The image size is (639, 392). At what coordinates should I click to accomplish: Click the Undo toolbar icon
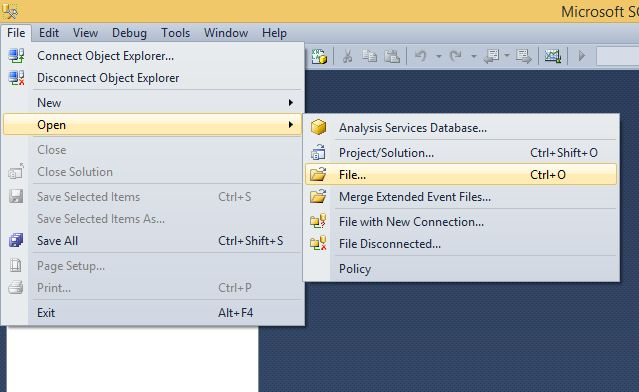(420, 56)
